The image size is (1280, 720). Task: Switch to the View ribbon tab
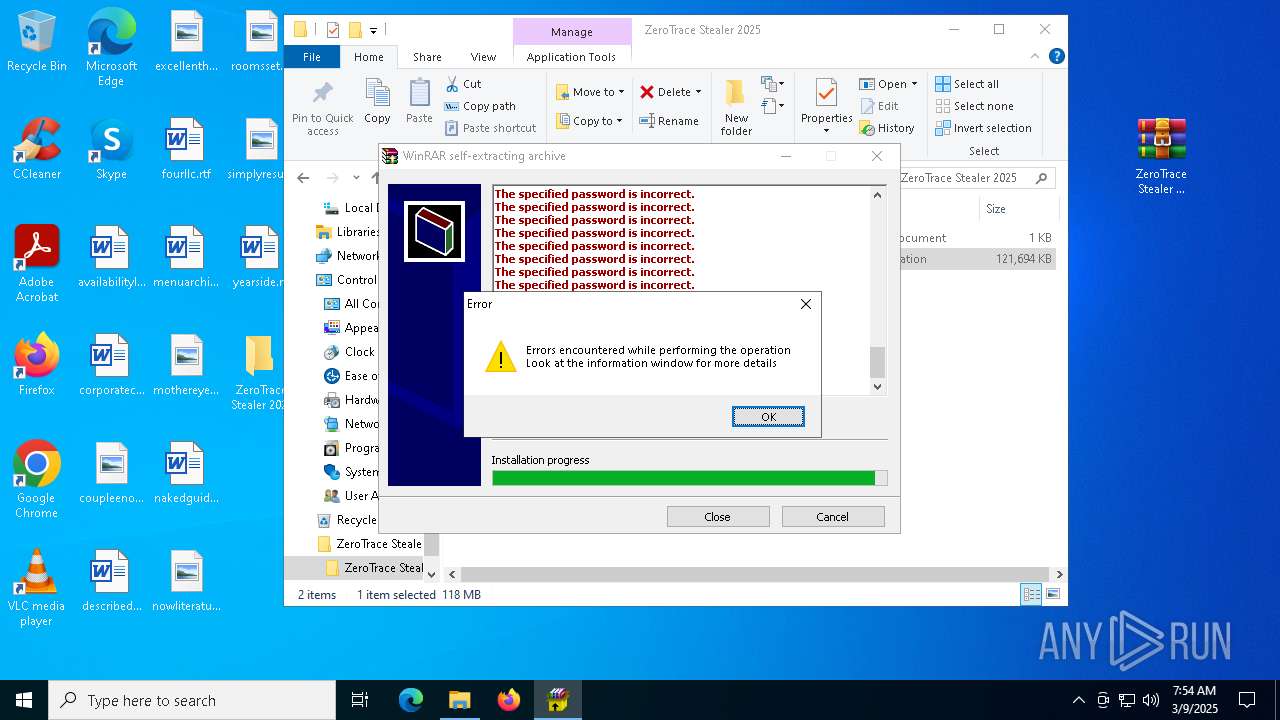pyautogui.click(x=483, y=57)
